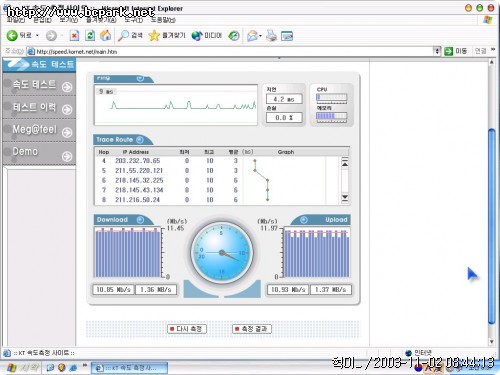This screenshot has height=375, width=500.
Task: Click the memory usage bar meter
Action: (x=331, y=116)
